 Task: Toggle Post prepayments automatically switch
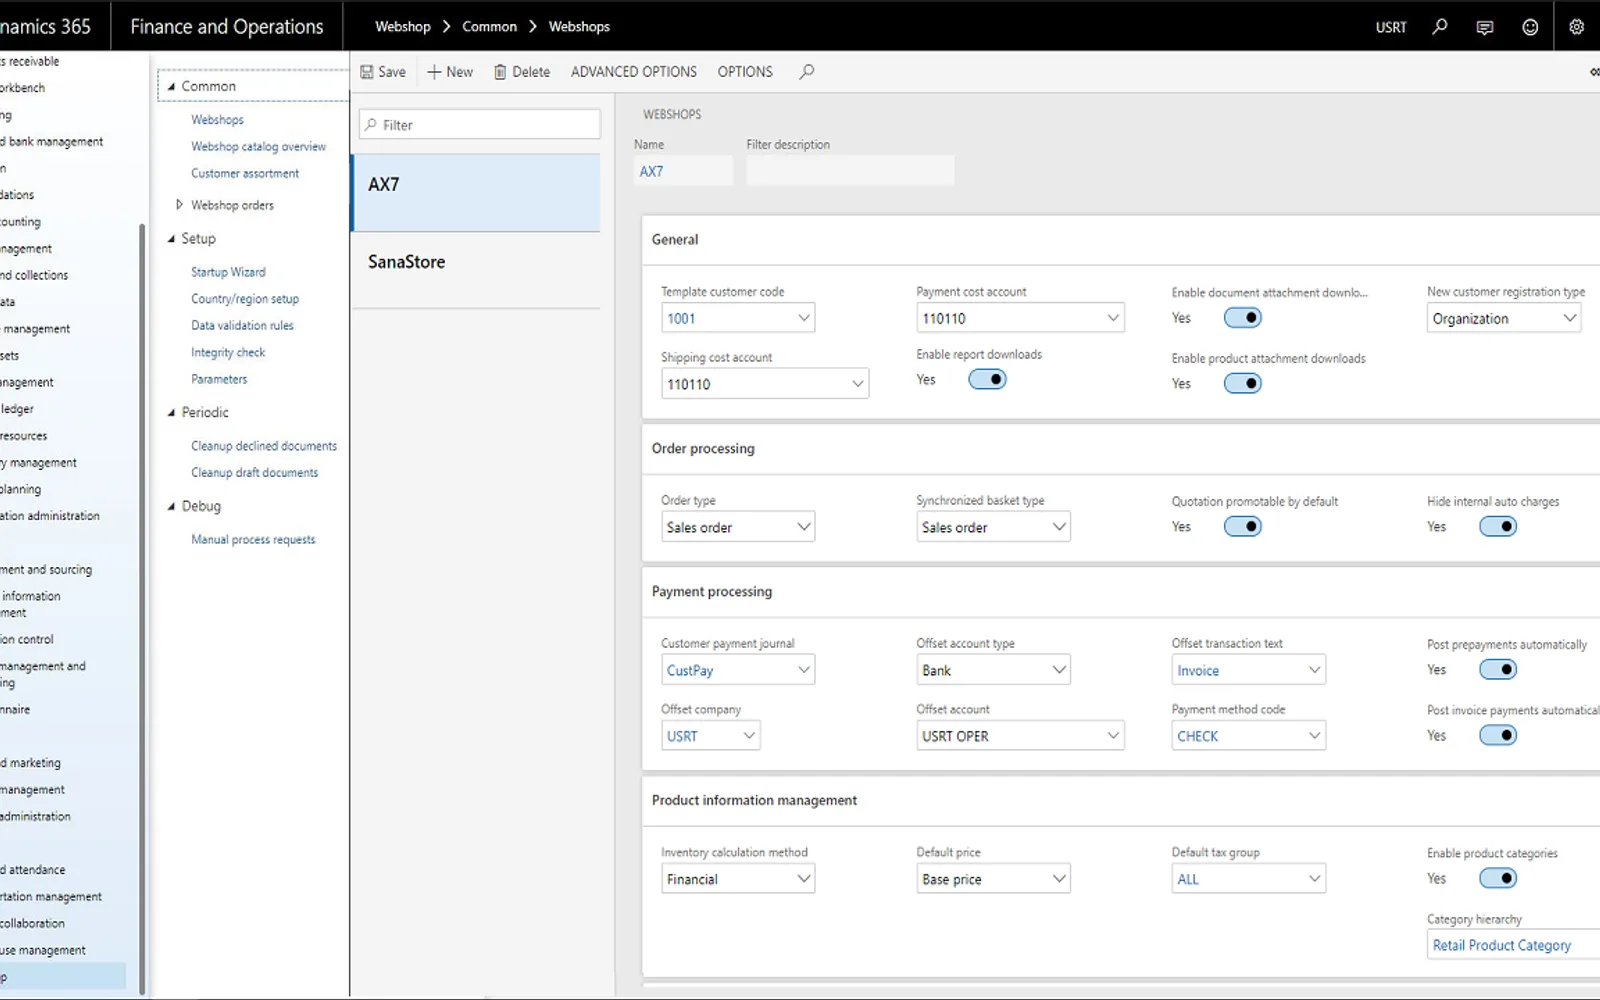click(x=1498, y=670)
